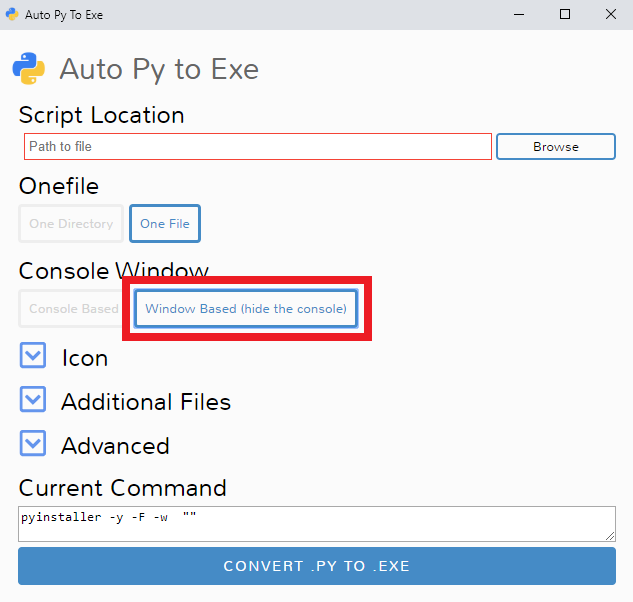Expand the Advanced section chevron
The width and height of the screenshot is (633, 602).
click(x=33, y=443)
